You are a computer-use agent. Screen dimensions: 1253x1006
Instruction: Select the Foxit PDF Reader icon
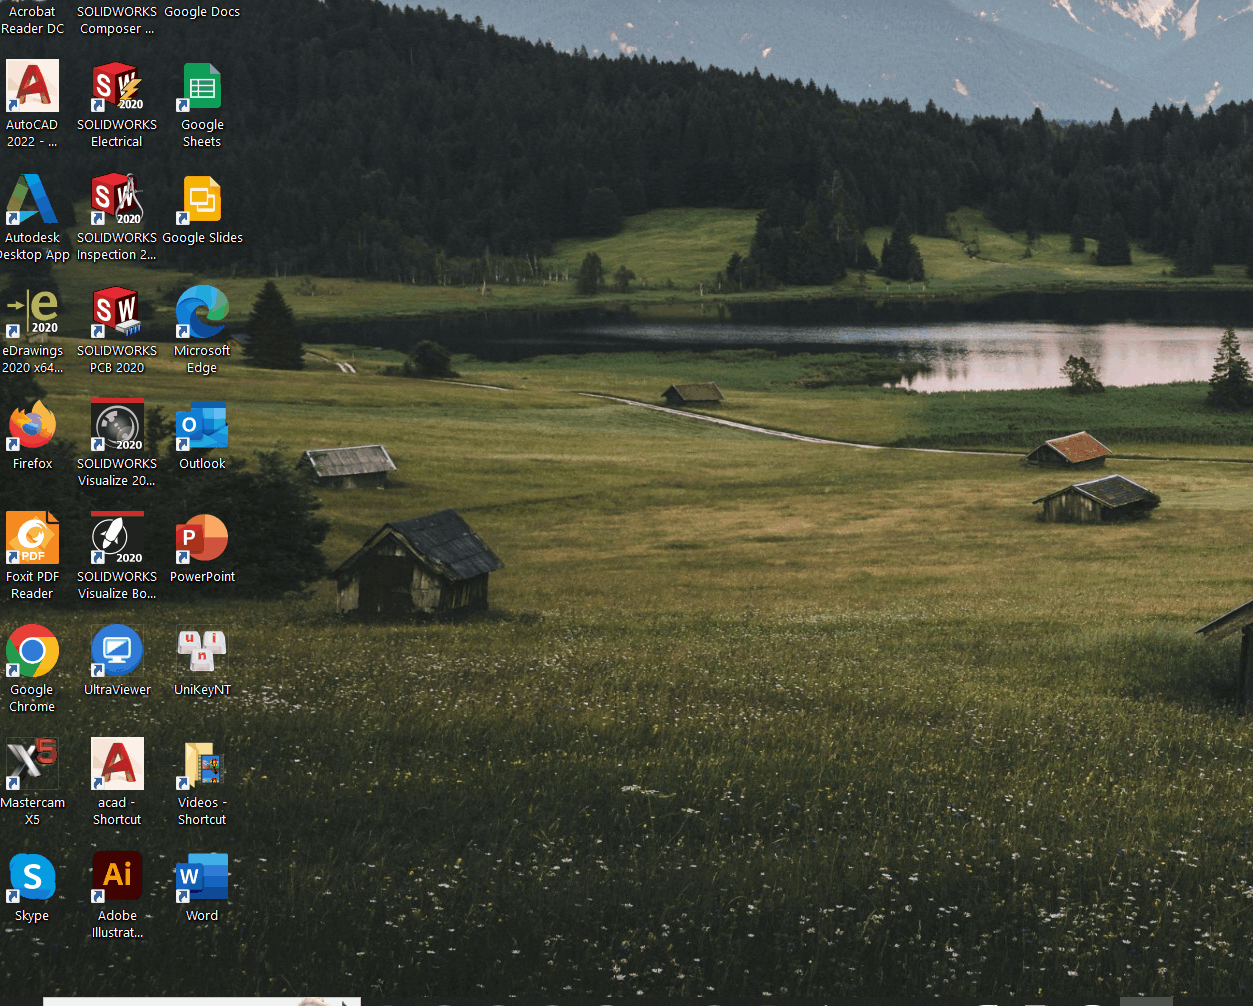(x=32, y=539)
